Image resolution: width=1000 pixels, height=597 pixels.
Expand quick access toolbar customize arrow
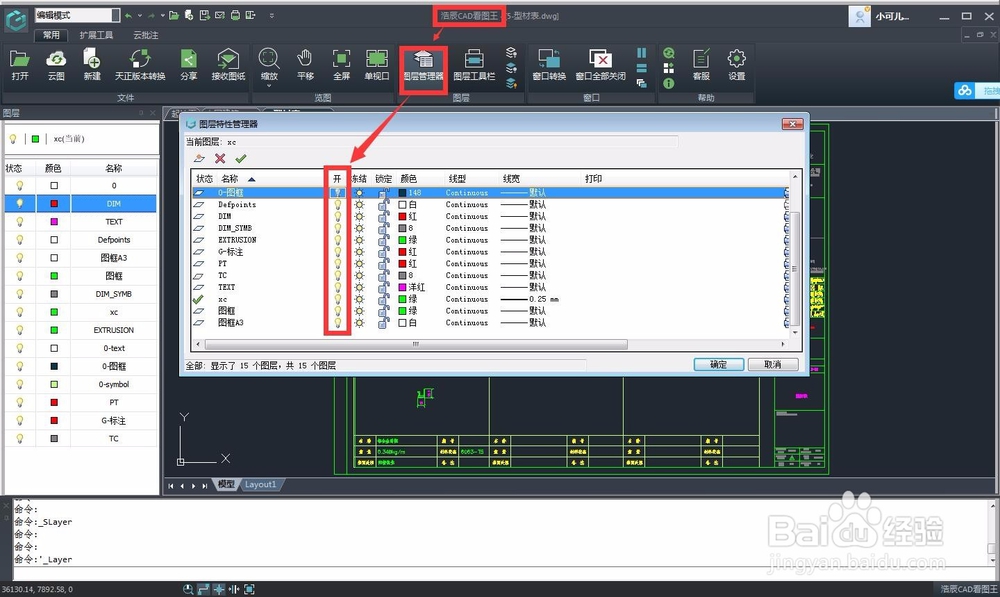point(272,15)
